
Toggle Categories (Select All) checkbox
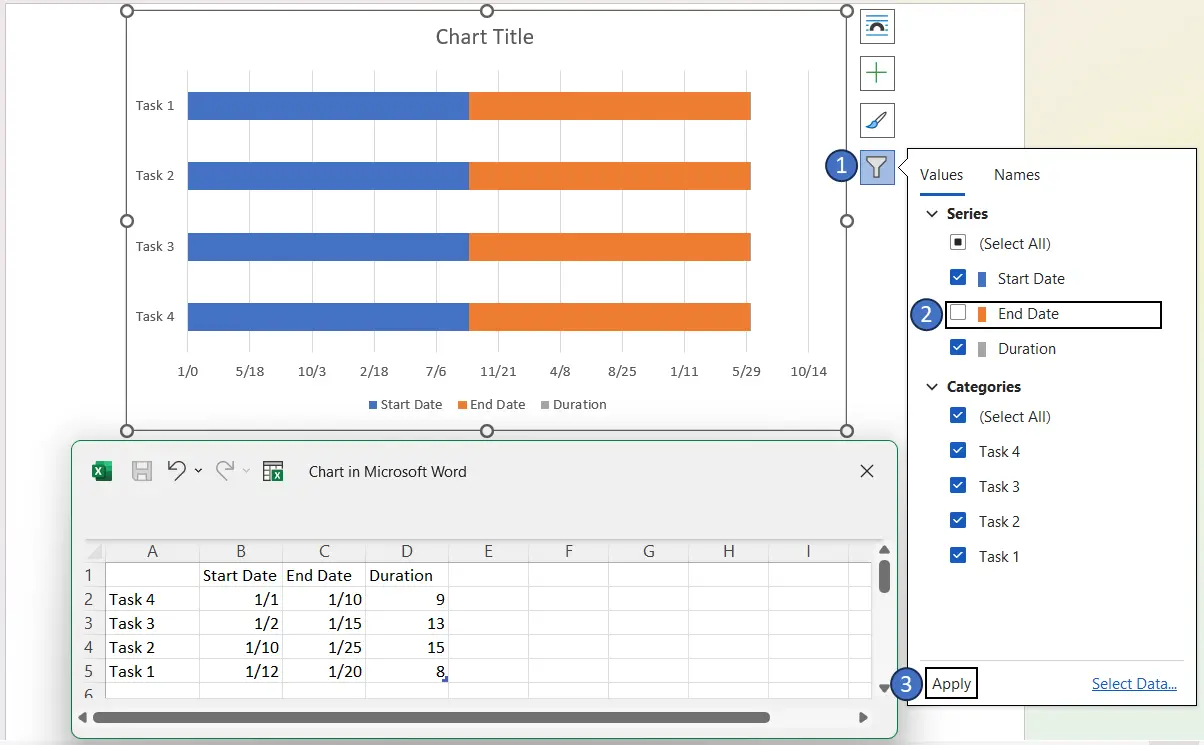[x=958, y=416]
